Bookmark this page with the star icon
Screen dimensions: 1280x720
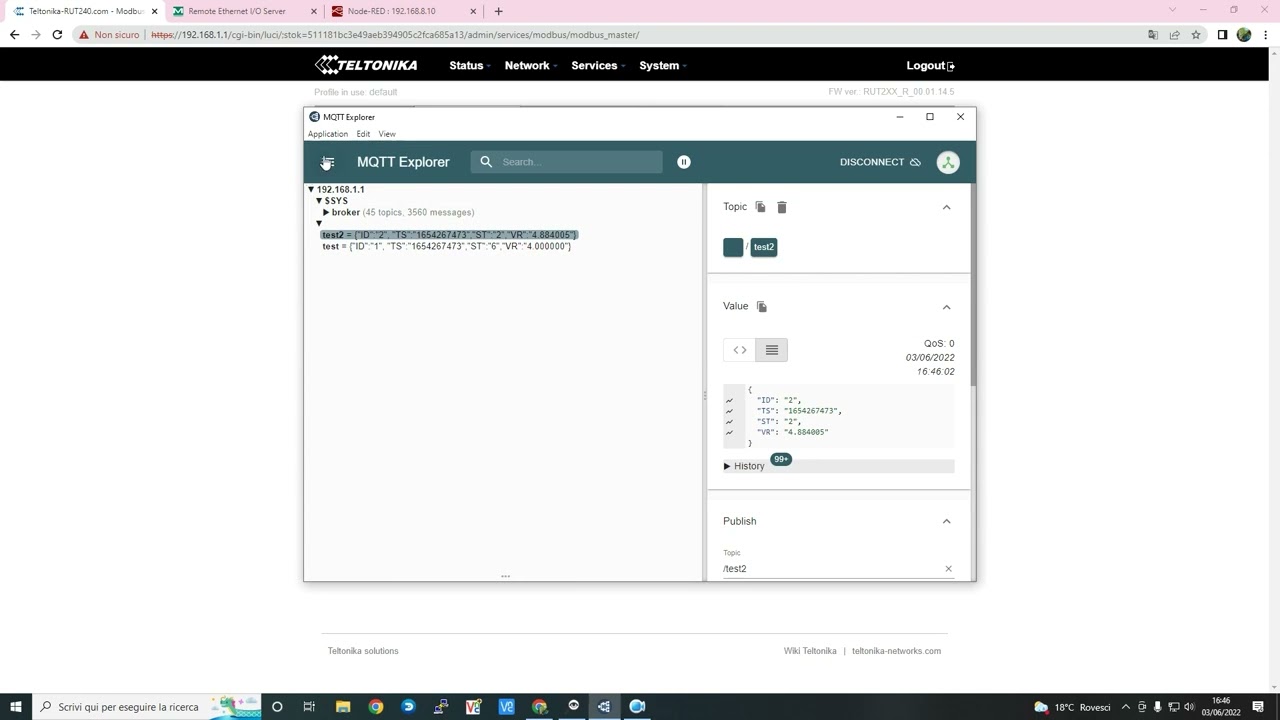click(x=1195, y=35)
